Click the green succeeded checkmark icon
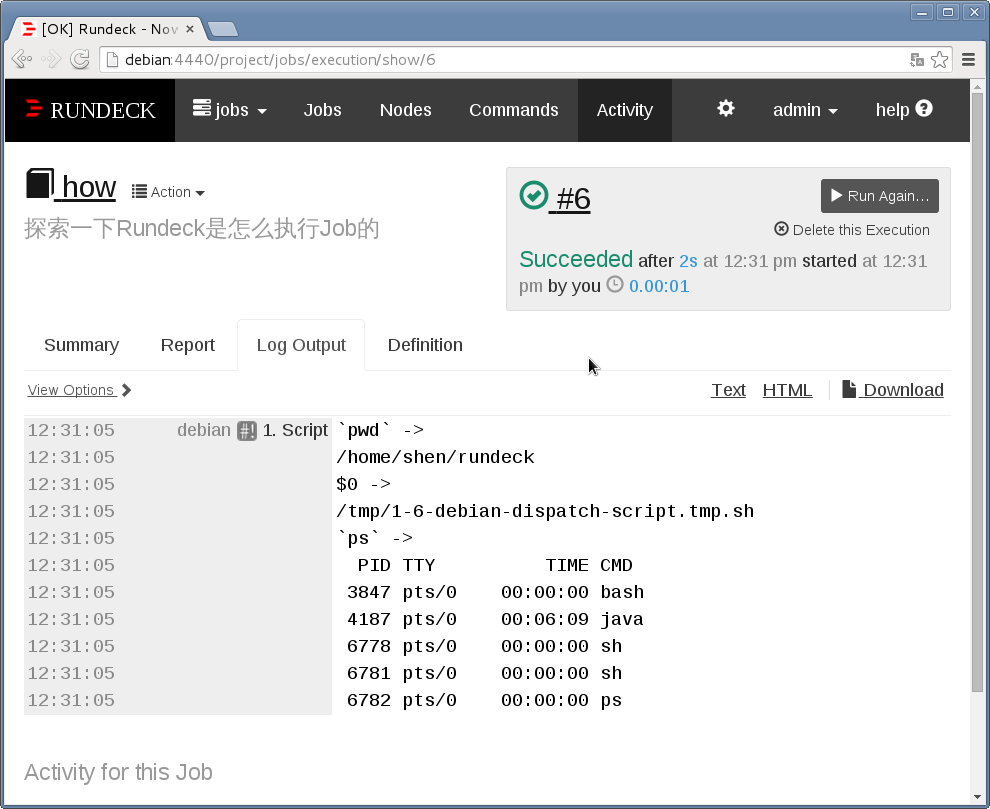This screenshot has width=990, height=809. [x=534, y=195]
